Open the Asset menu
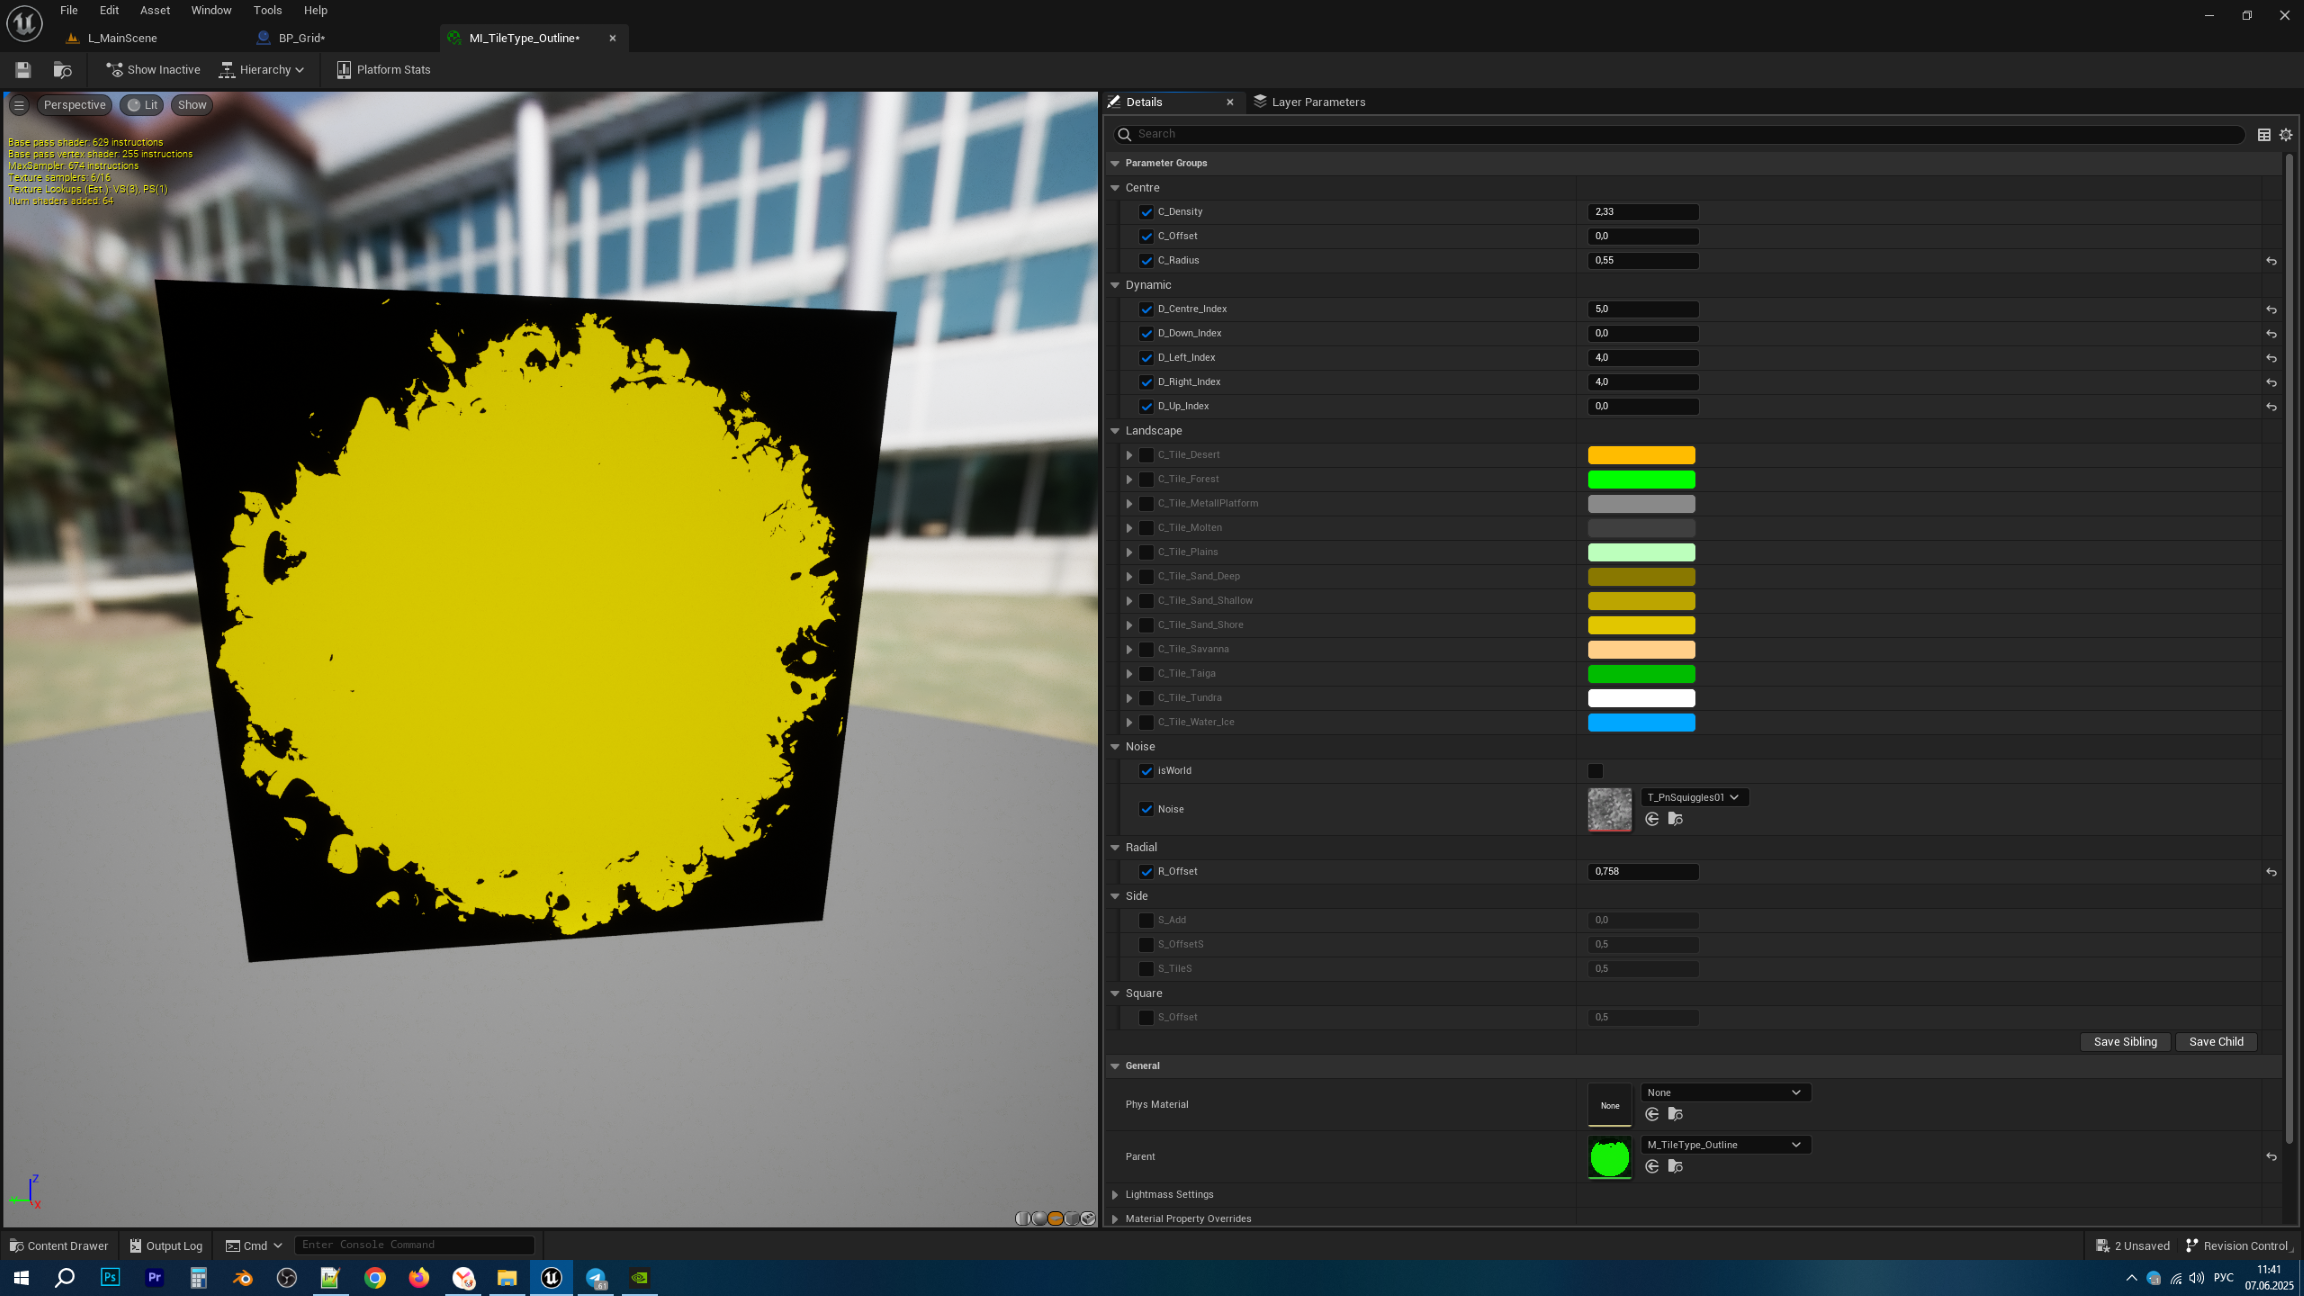Image resolution: width=2304 pixels, height=1296 pixels. (x=155, y=10)
